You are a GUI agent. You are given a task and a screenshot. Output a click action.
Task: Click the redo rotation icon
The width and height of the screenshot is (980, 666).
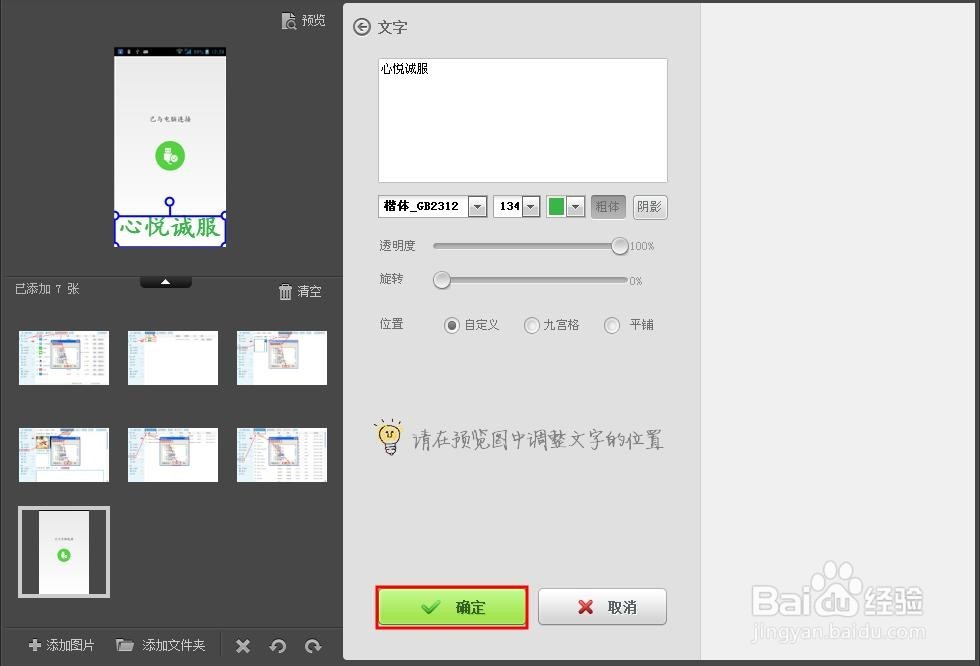(x=312, y=646)
